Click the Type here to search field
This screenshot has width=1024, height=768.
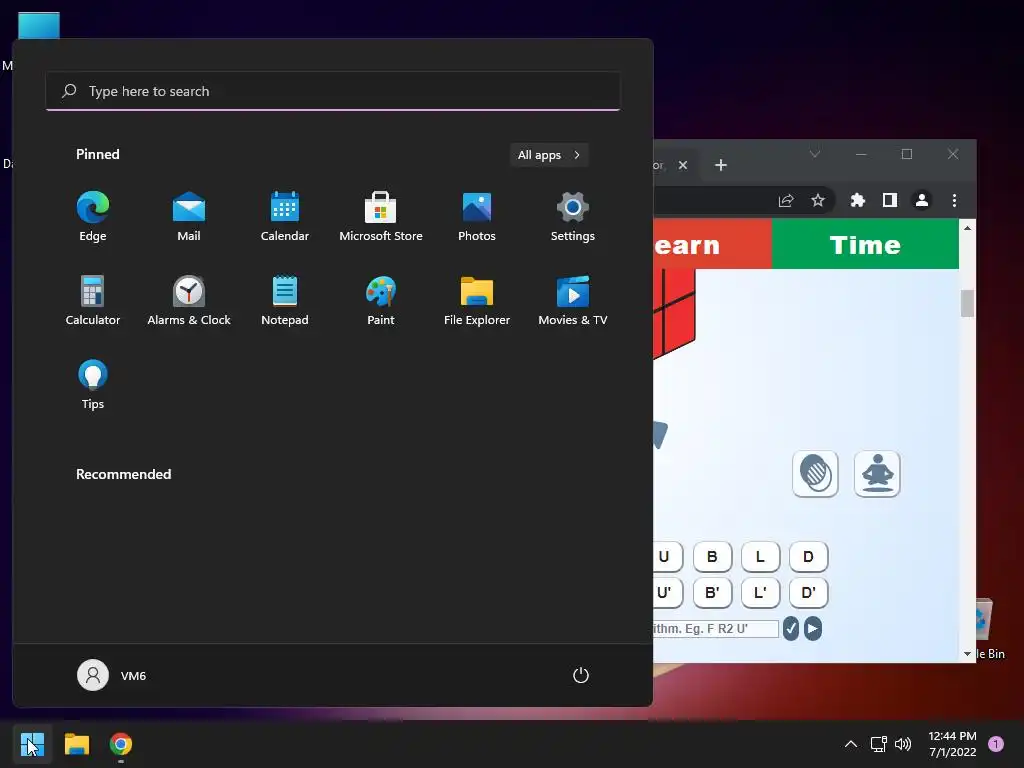333,91
